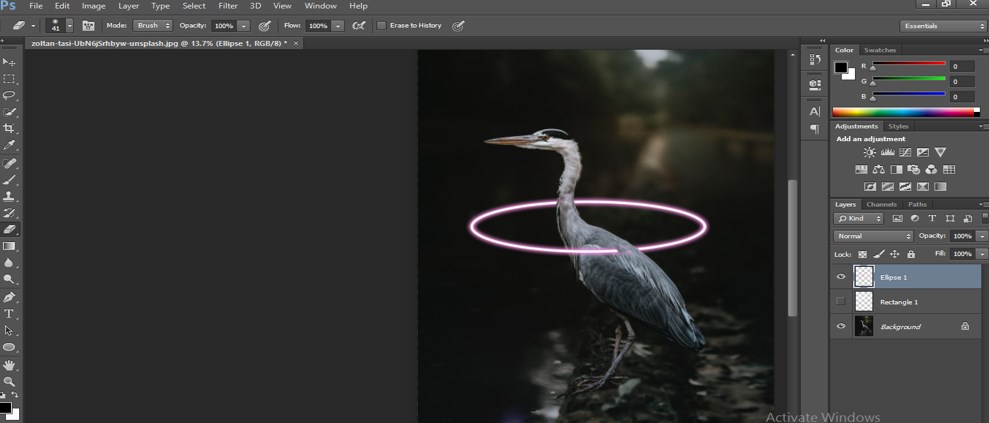Select the Gradient tool
989x423 pixels.
[9, 246]
